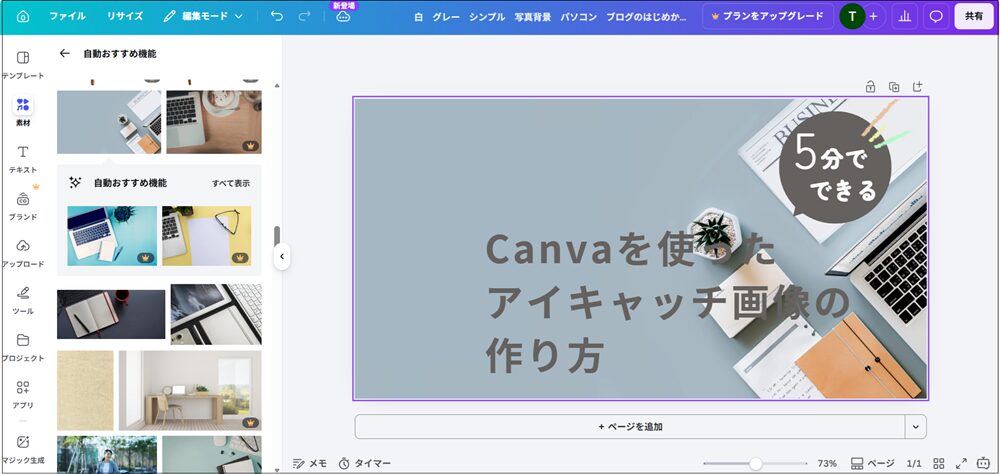The width and height of the screenshot is (1000, 474).
Task: Click the プランをアップグレード button
Action: click(x=768, y=17)
